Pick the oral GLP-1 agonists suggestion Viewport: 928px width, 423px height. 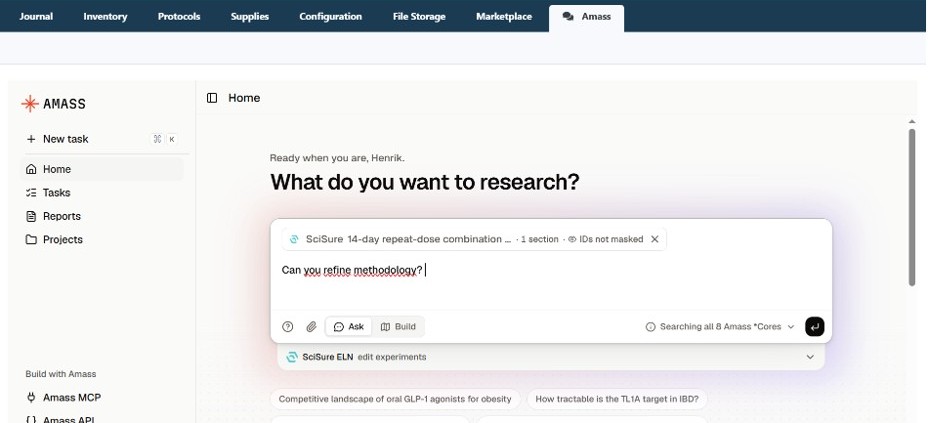[x=395, y=399]
